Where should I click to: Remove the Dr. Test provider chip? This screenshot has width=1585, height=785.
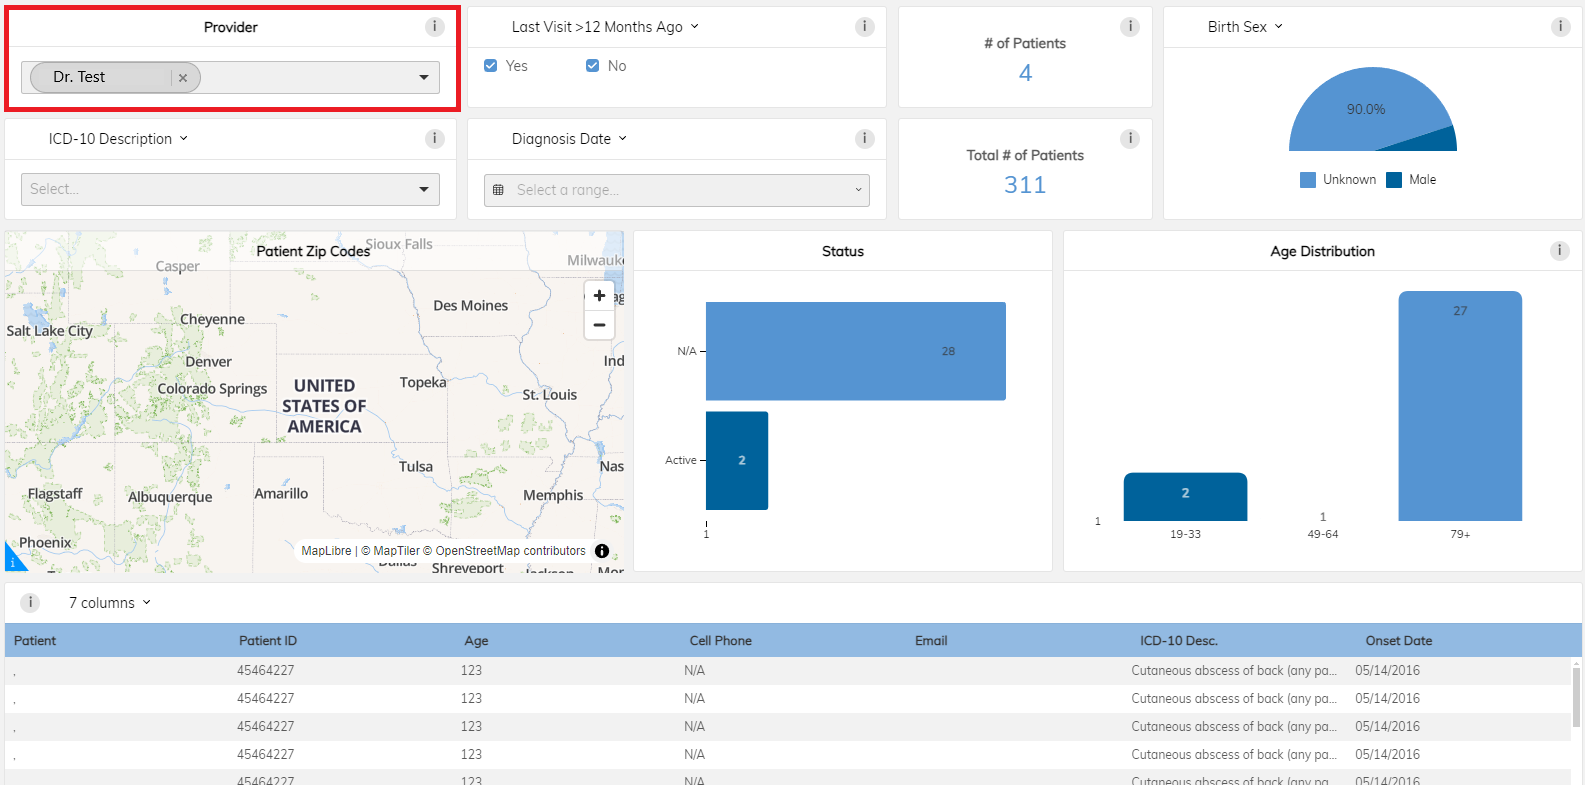click(183, 77)
